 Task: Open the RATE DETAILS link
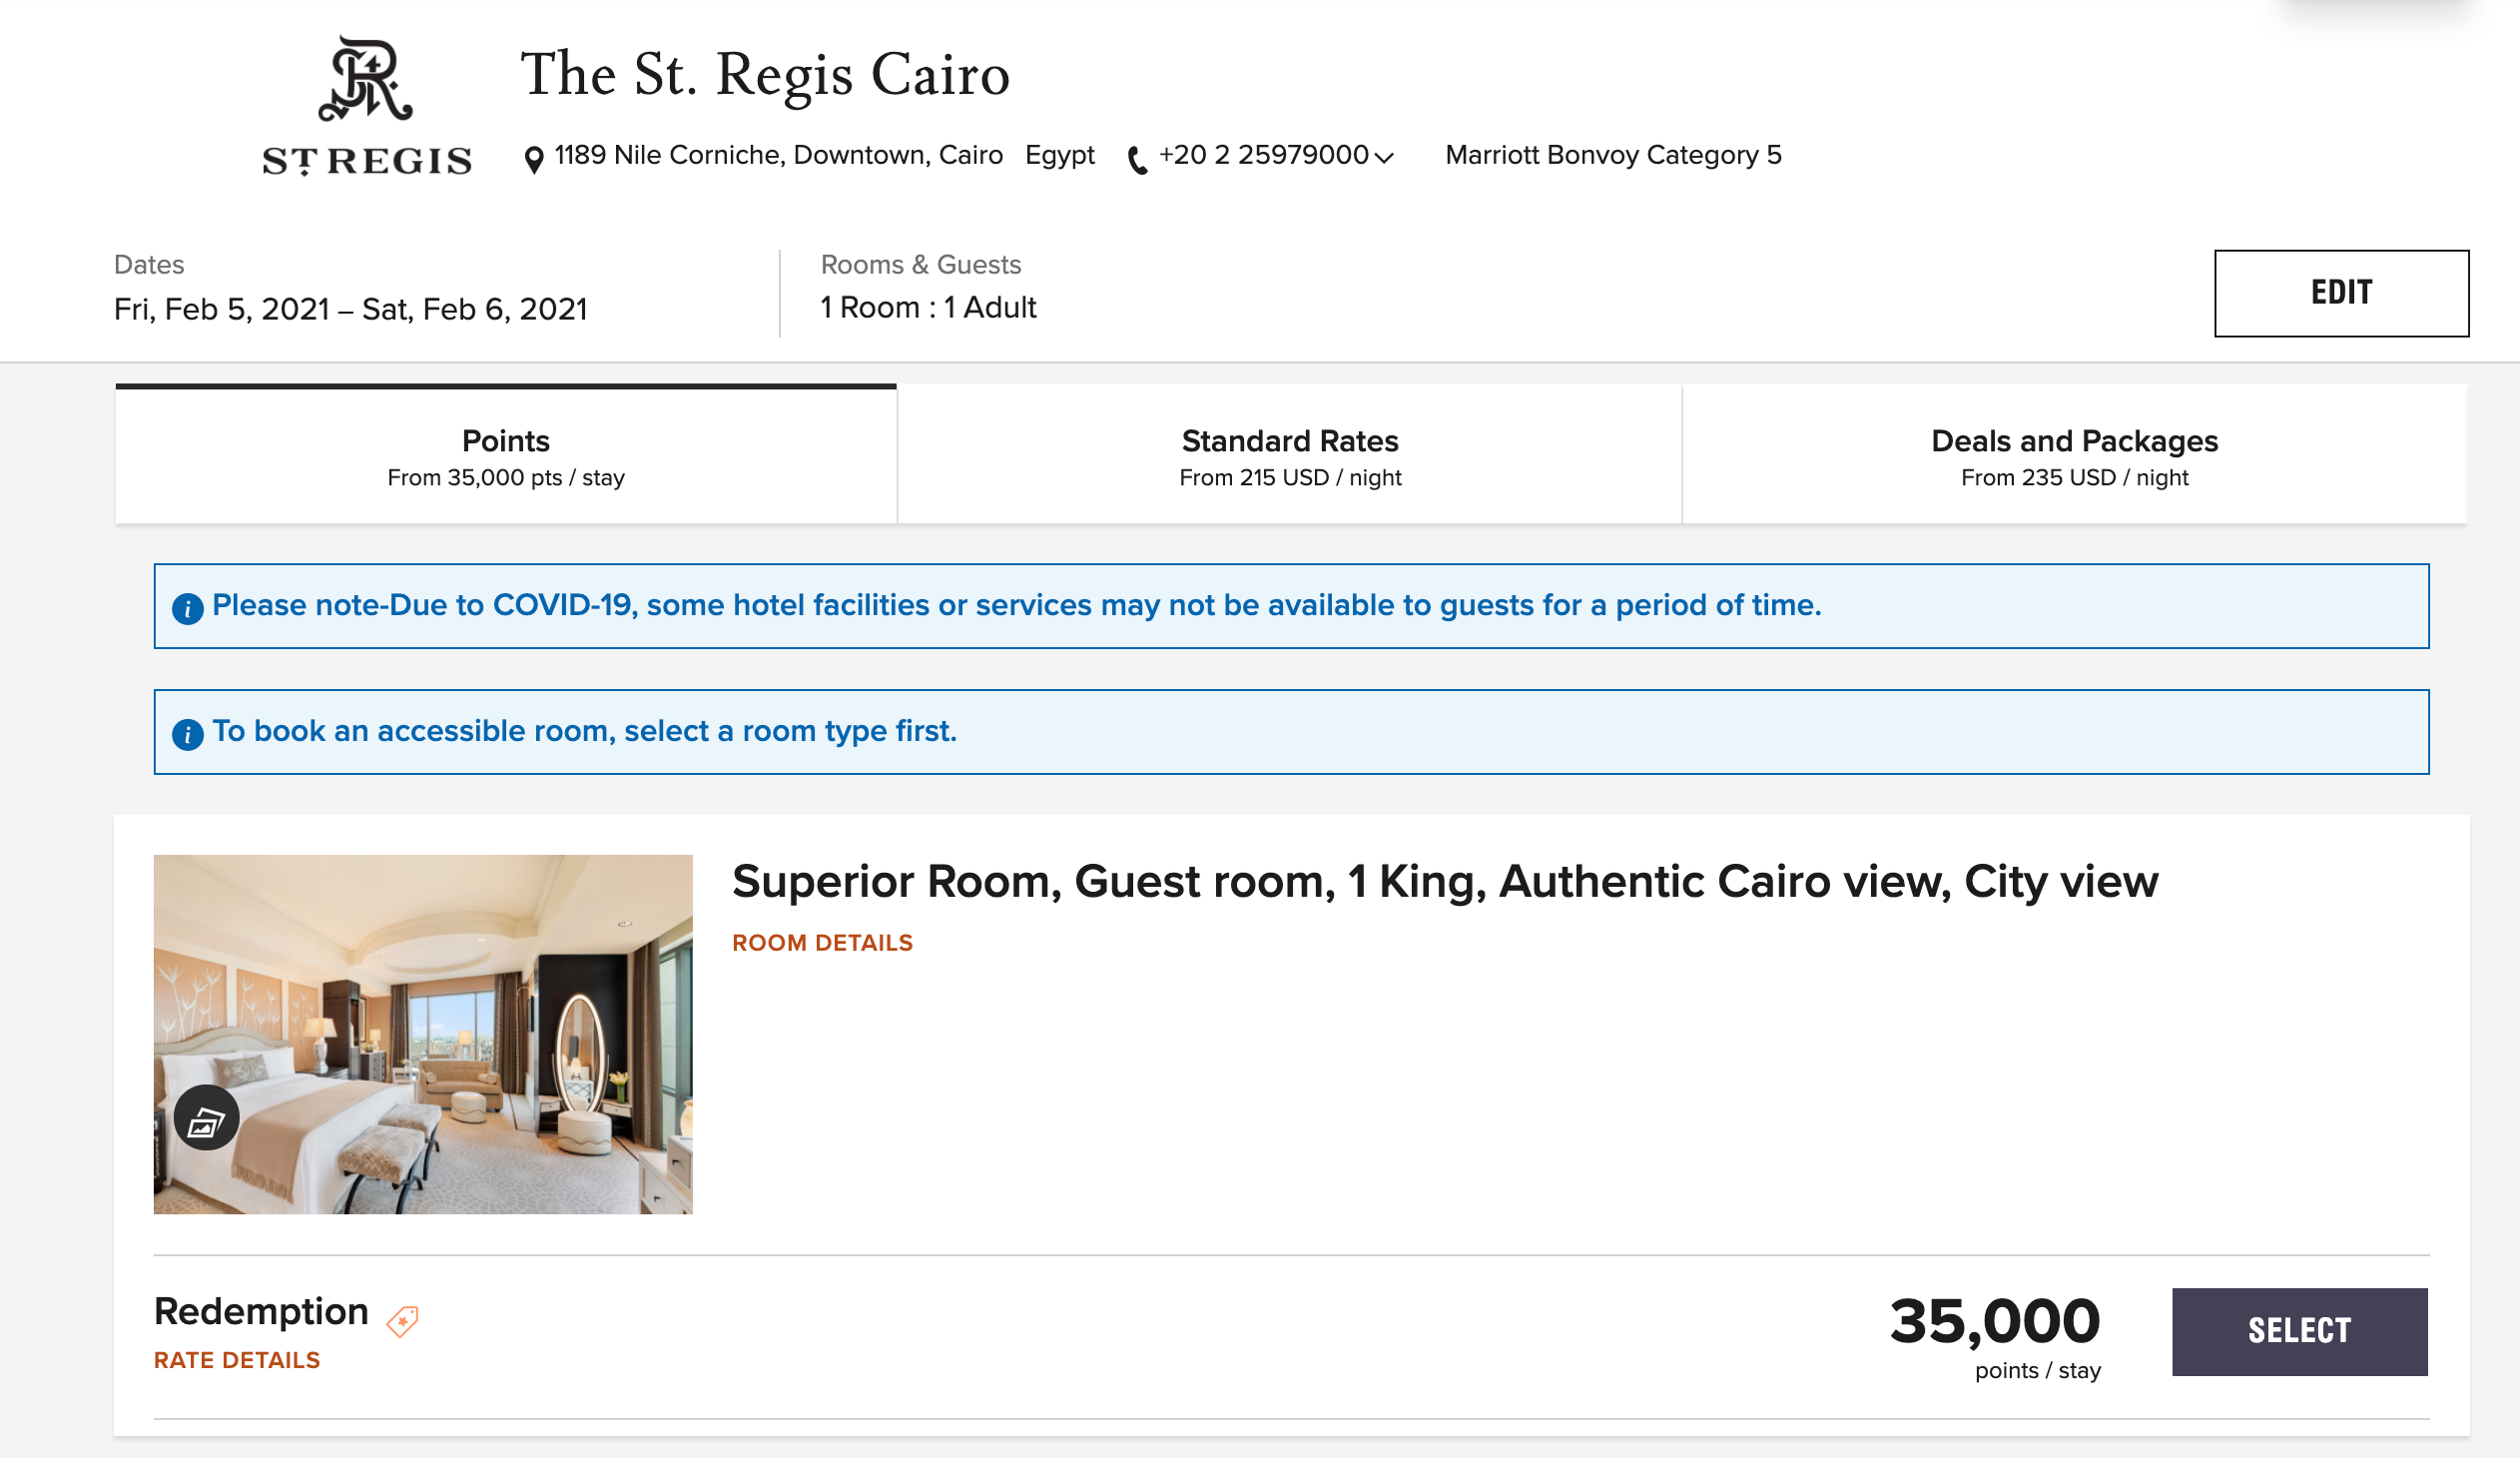click(x=237, y=1360)
